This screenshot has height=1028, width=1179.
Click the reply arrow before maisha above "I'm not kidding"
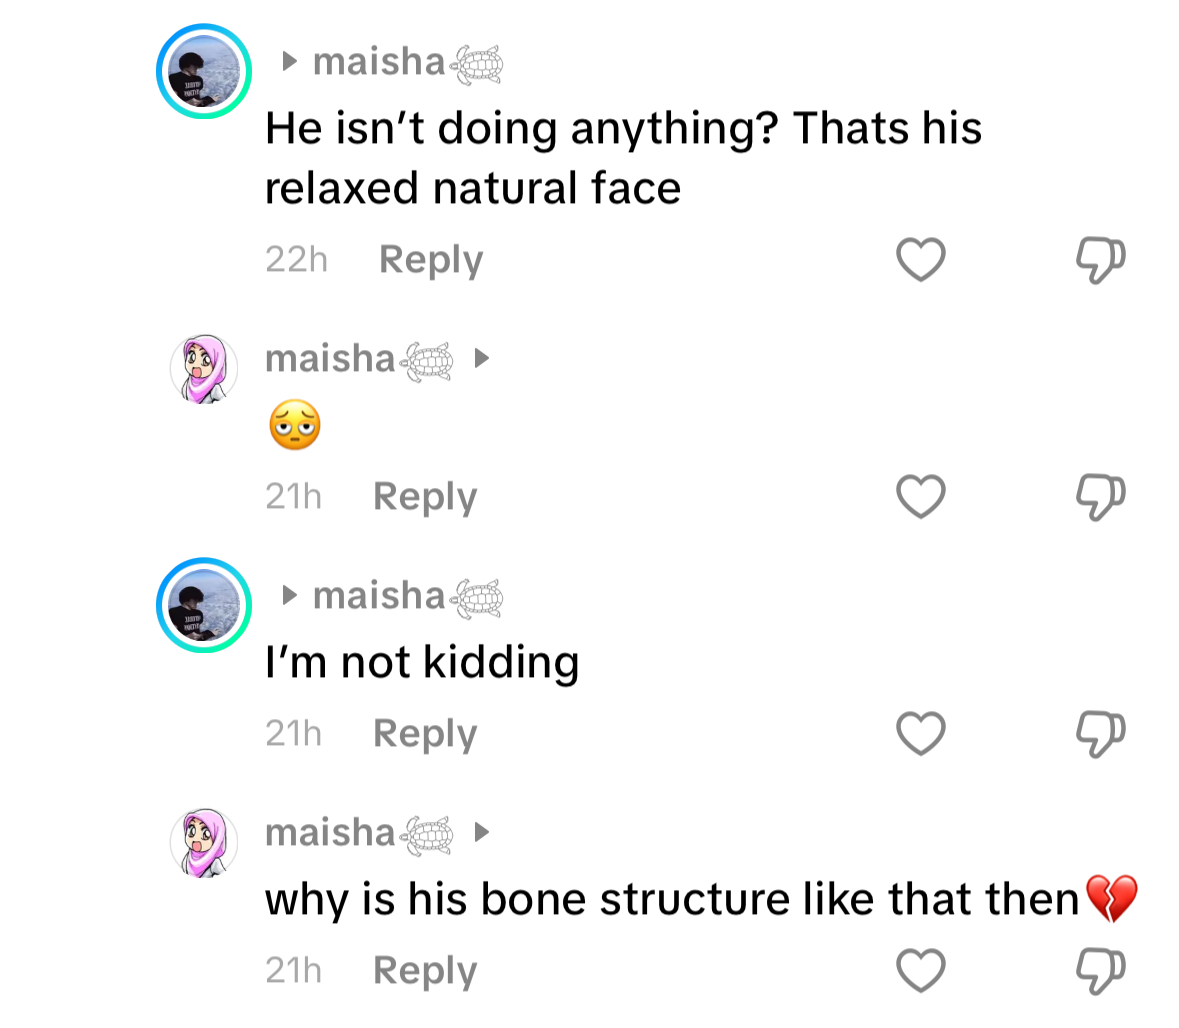(290, 596)
